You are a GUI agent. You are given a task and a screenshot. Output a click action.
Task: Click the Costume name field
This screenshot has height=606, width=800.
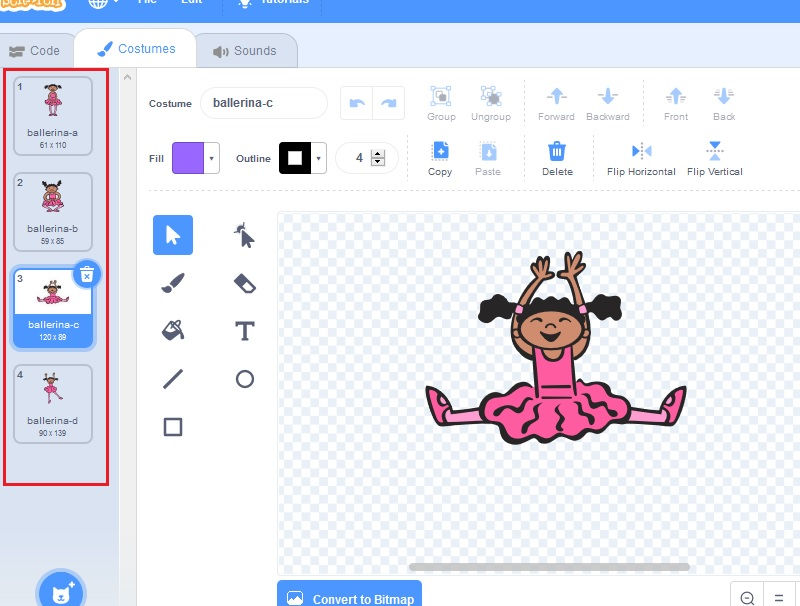[x=264, y=103]
